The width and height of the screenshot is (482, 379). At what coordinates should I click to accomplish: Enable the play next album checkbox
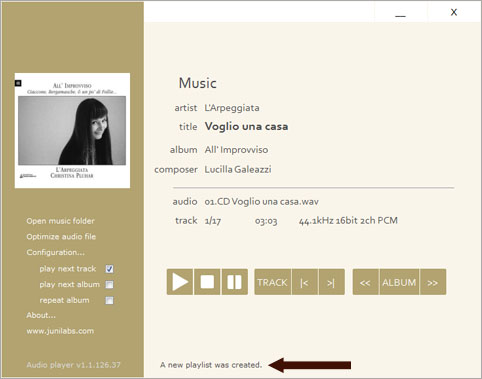click(109, 285)
